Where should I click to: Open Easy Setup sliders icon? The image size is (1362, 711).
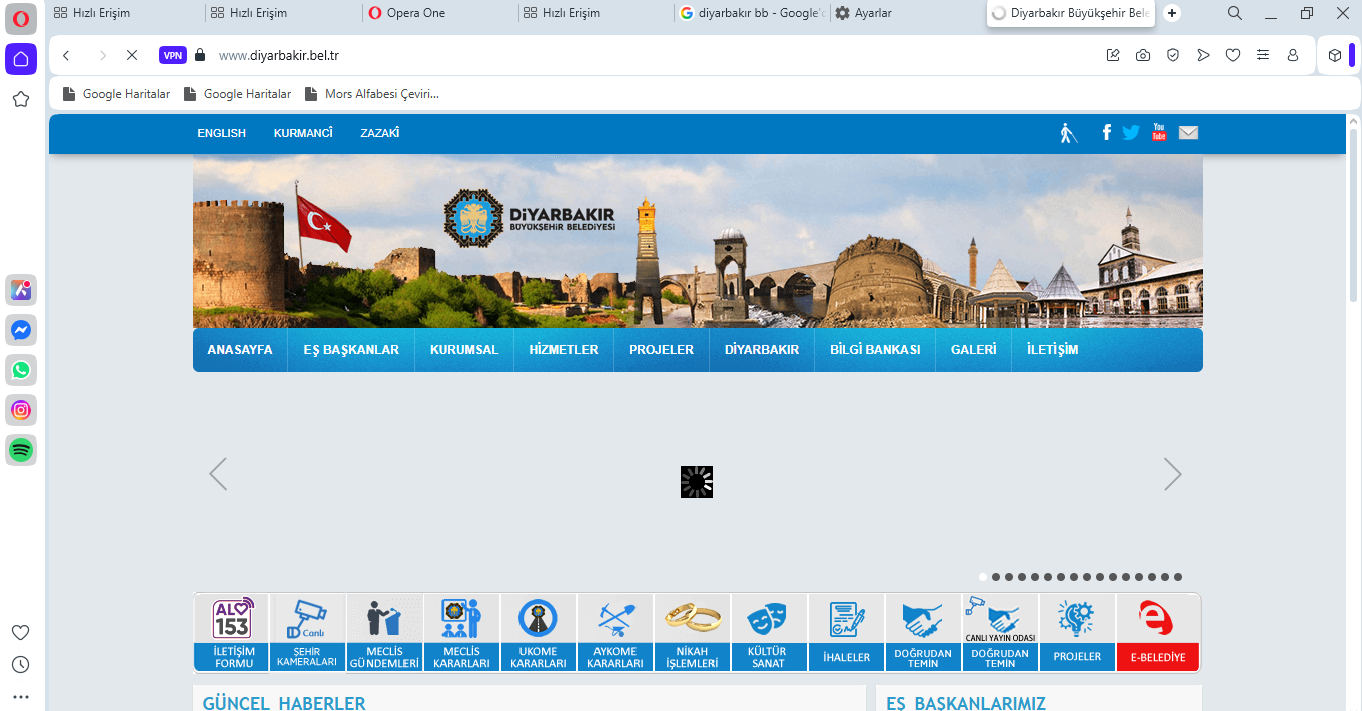pos(1263,56)
